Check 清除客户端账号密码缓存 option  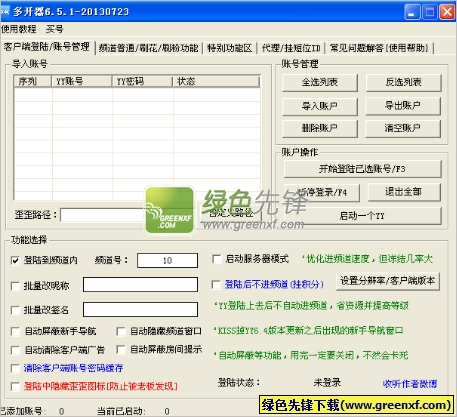tap(15, 368)
